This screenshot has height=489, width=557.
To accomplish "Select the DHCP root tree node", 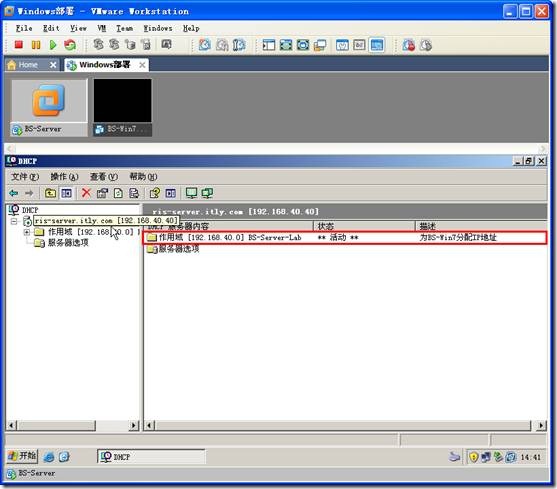I will 30,210.
